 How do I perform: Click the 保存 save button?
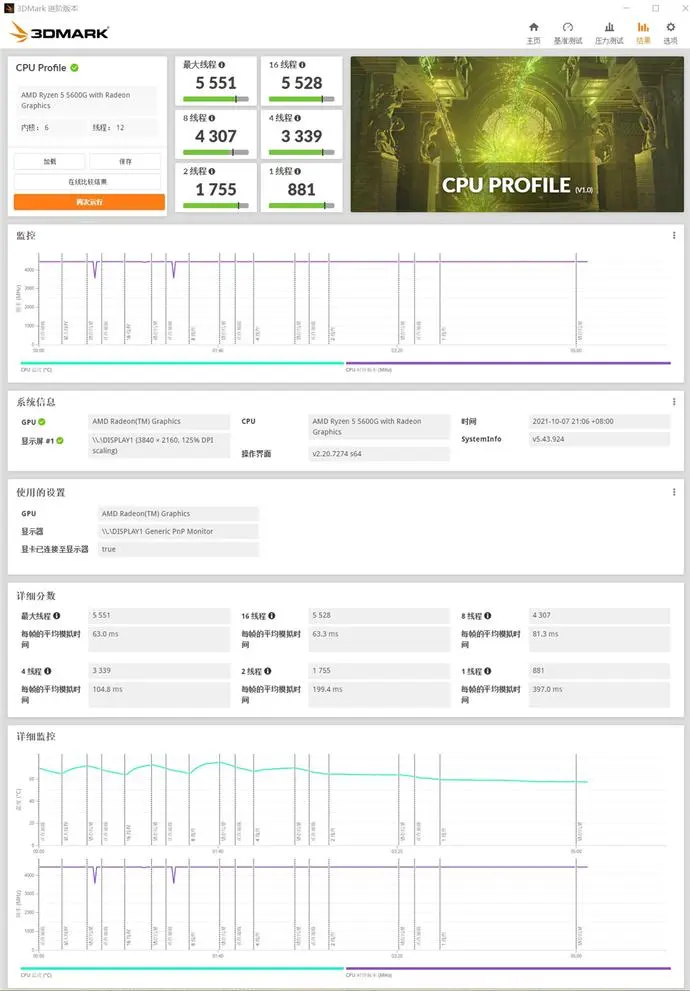click(125, 161)
